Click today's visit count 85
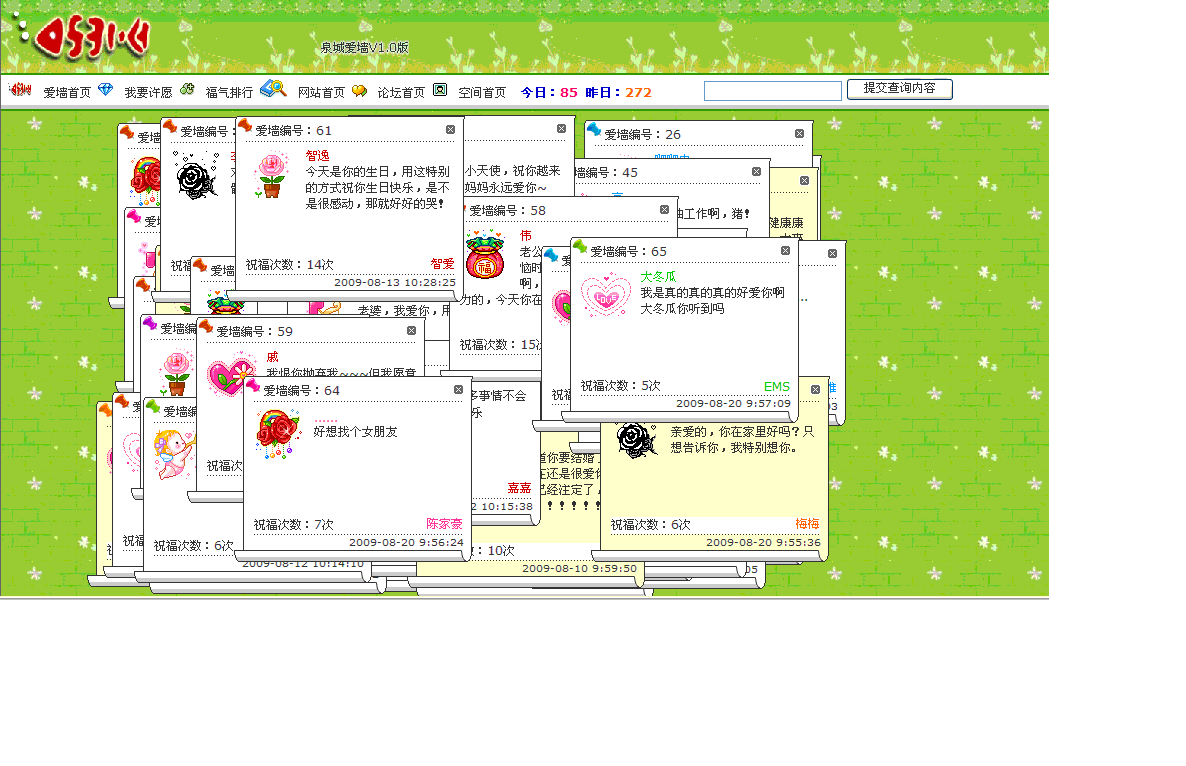The height and width of the screenshot is (766, 1186). pyautogui.click(x=569, y=92)
